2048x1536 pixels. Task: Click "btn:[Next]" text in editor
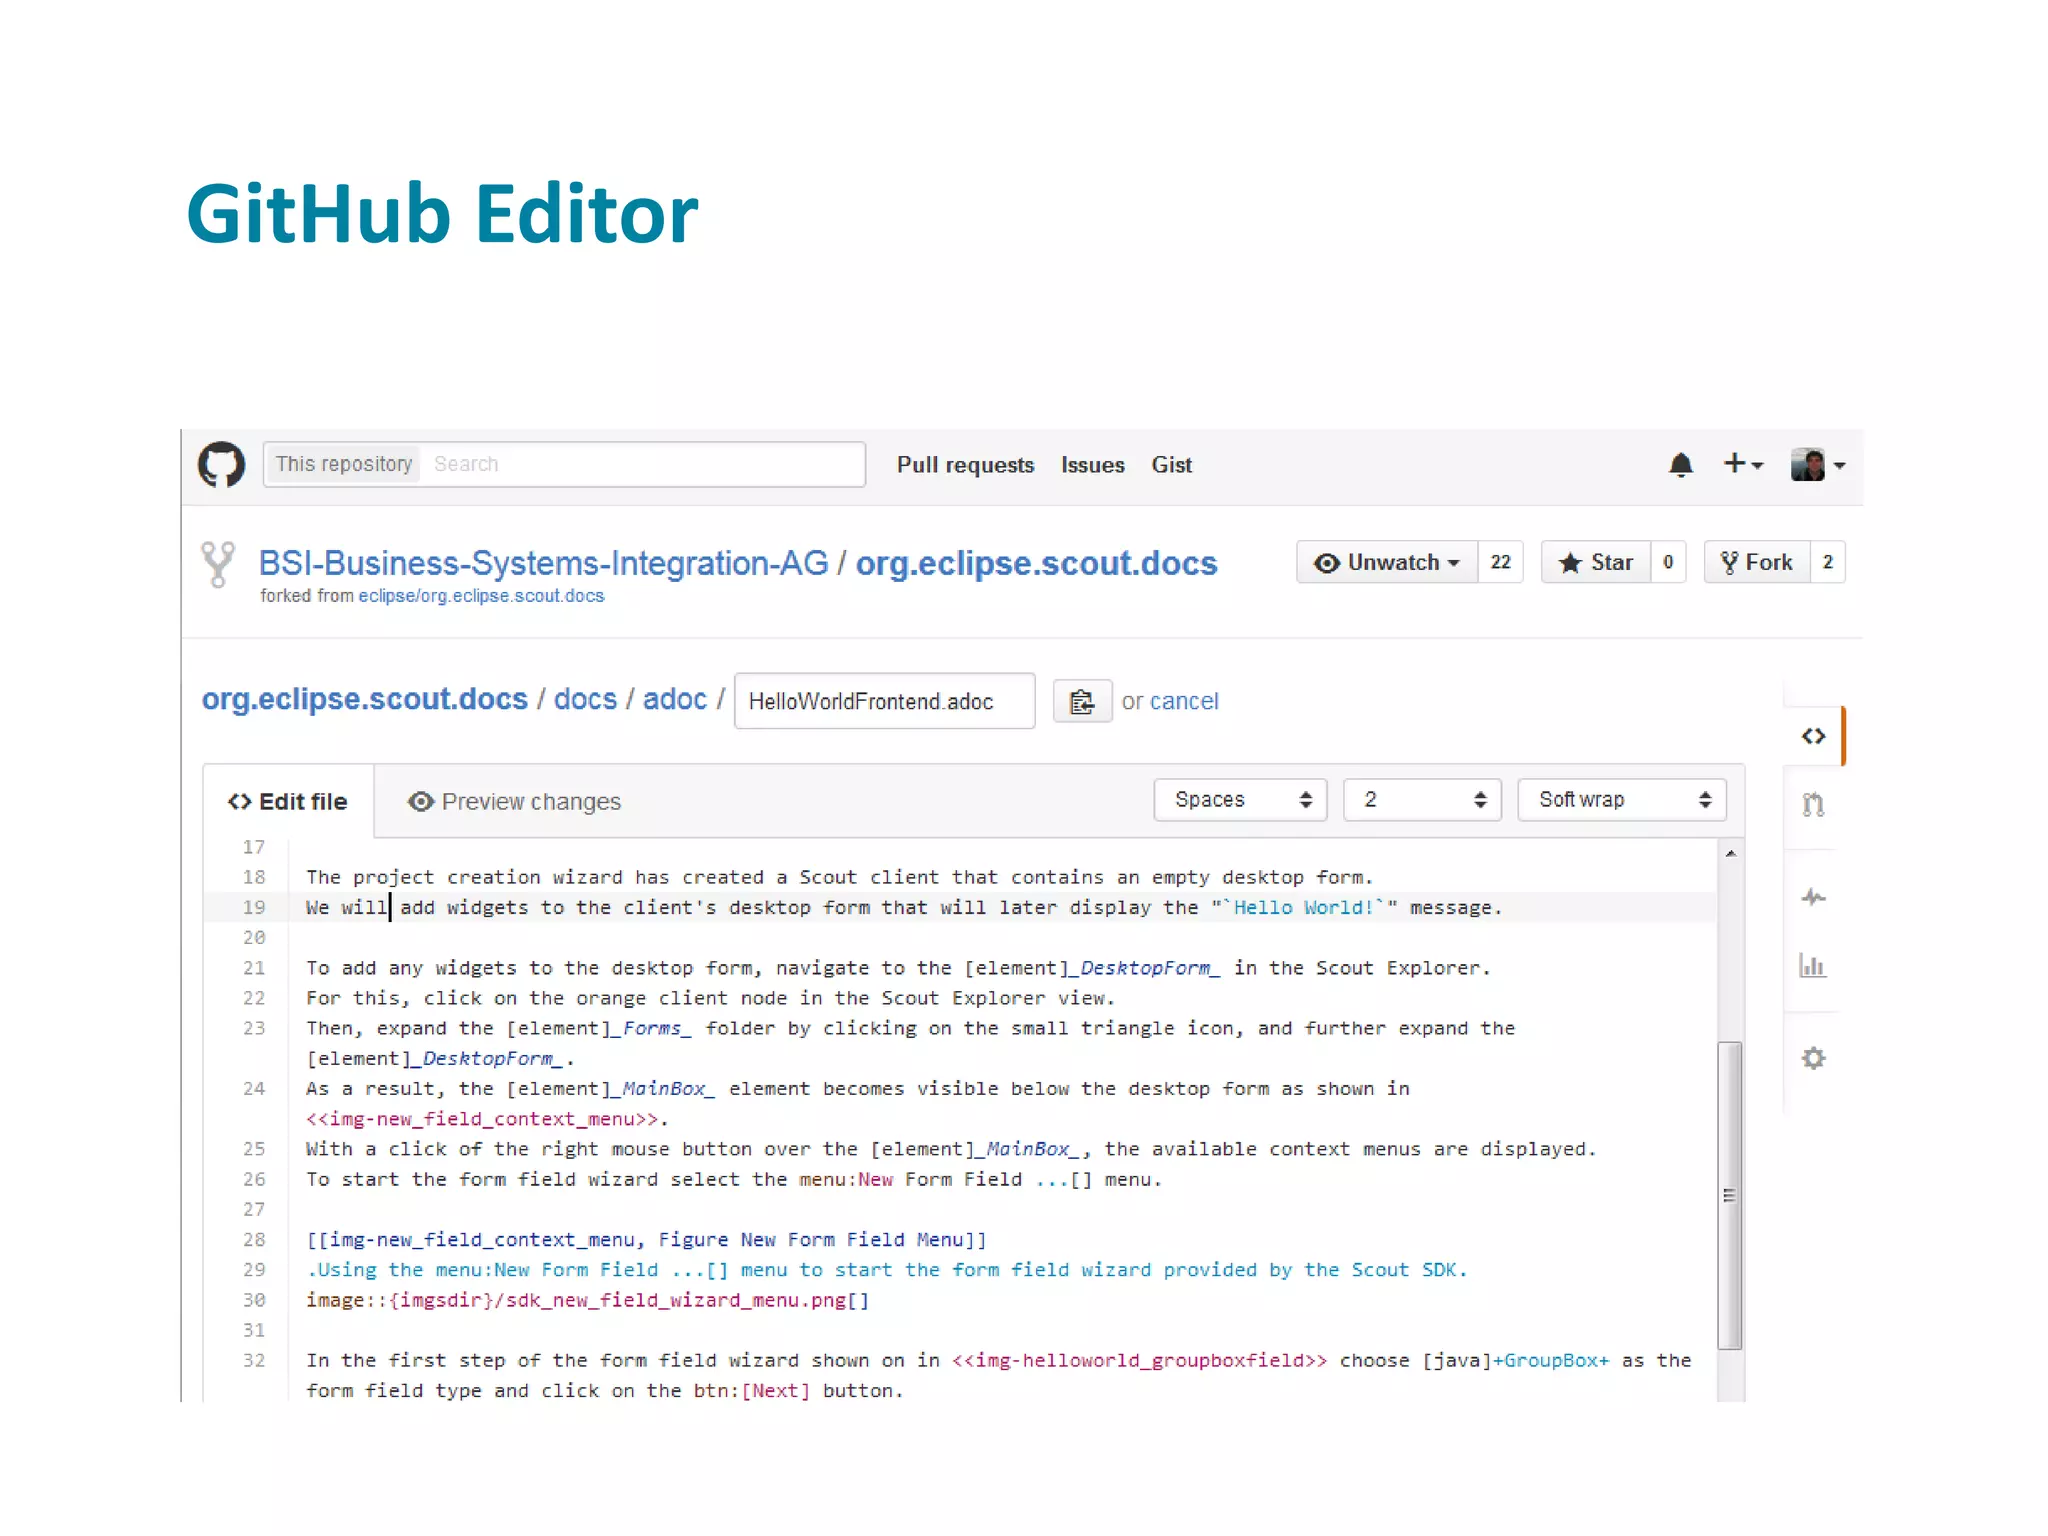752,1391
